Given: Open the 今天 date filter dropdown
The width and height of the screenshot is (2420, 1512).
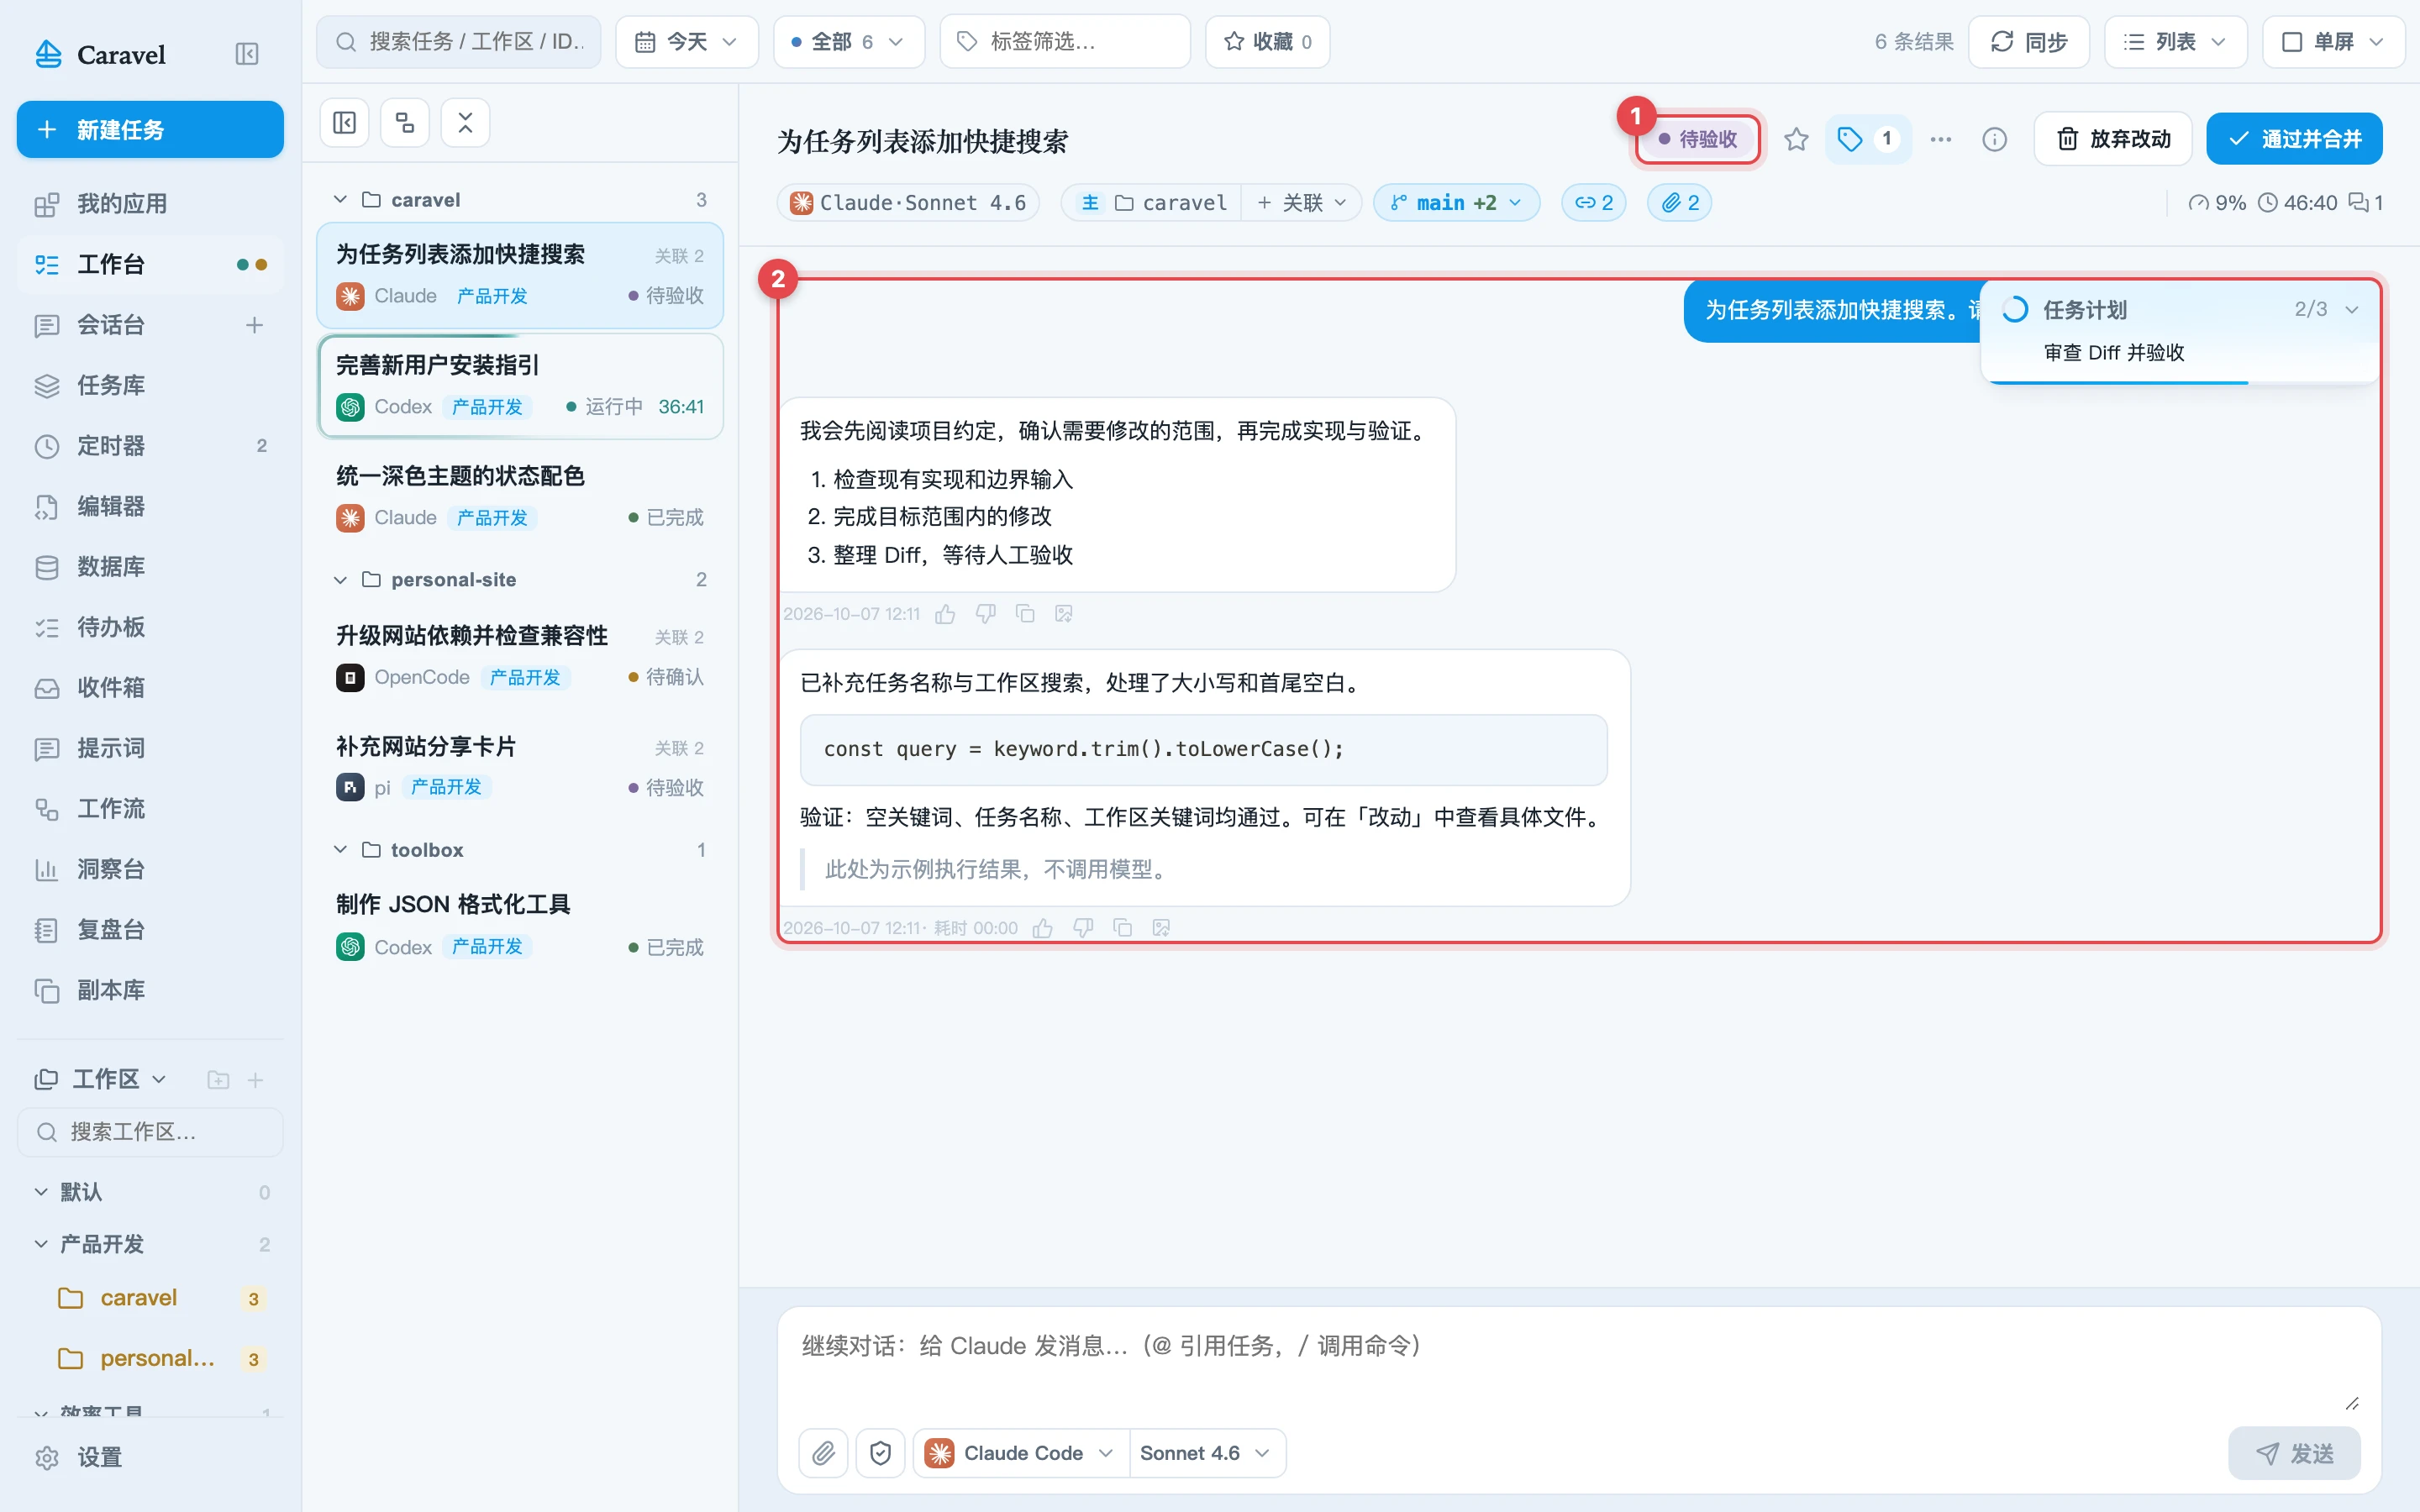Looking at the screenshot, I should click(x=687, y=42).
